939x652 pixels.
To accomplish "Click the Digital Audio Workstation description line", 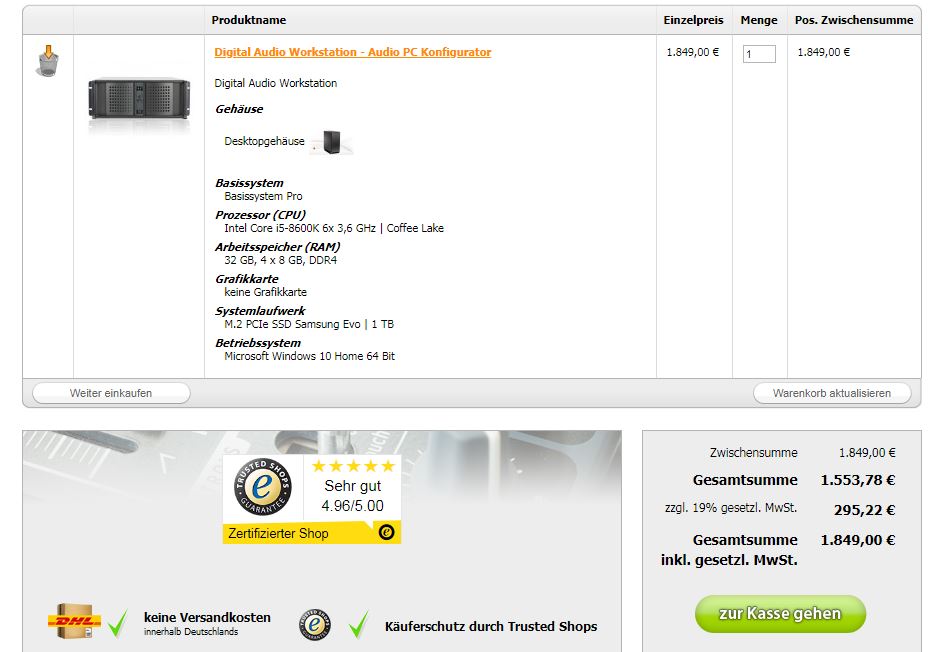I will tap(275, 83).
